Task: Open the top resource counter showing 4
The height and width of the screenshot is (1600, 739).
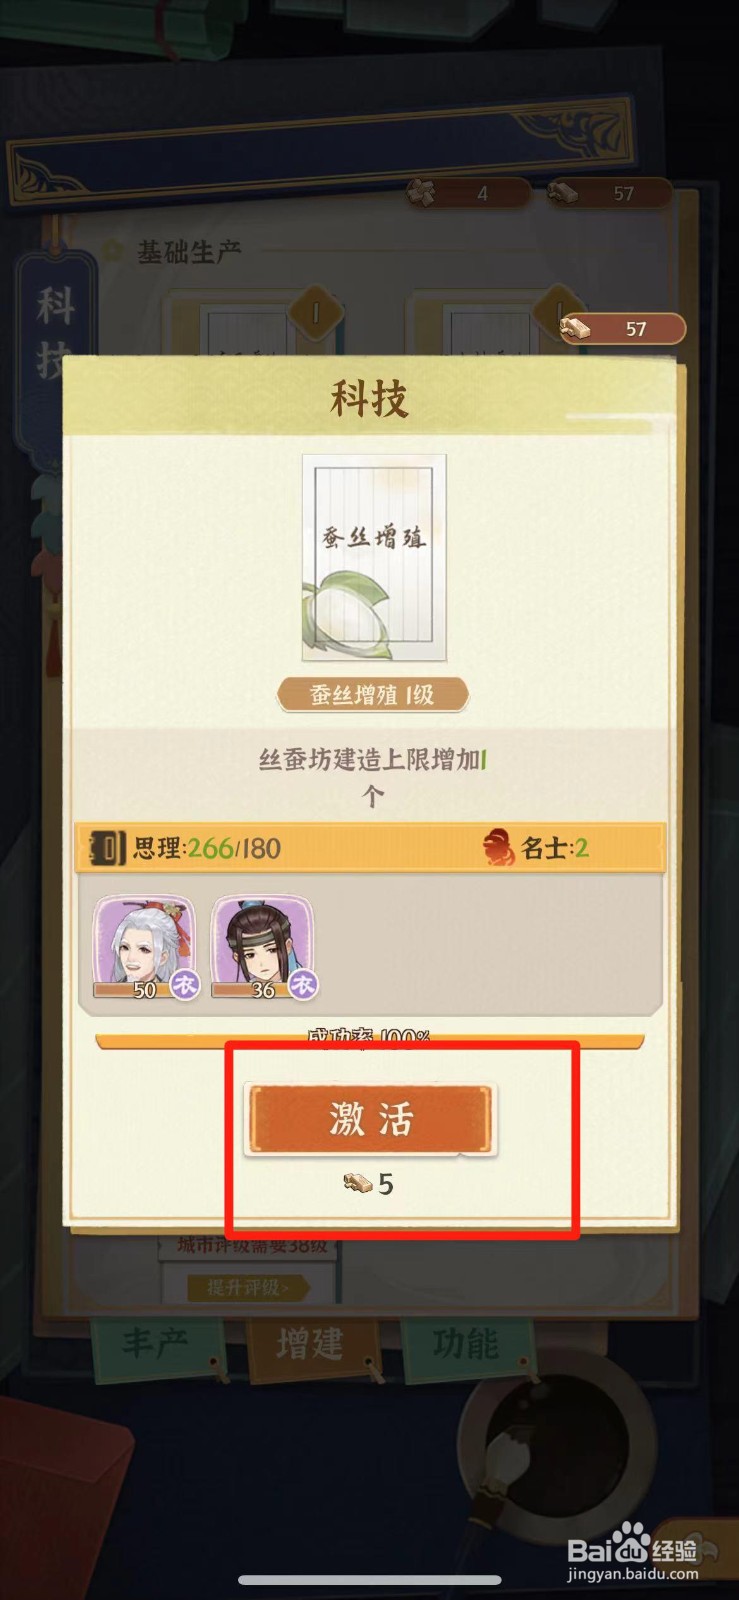Action: [468, 193]
